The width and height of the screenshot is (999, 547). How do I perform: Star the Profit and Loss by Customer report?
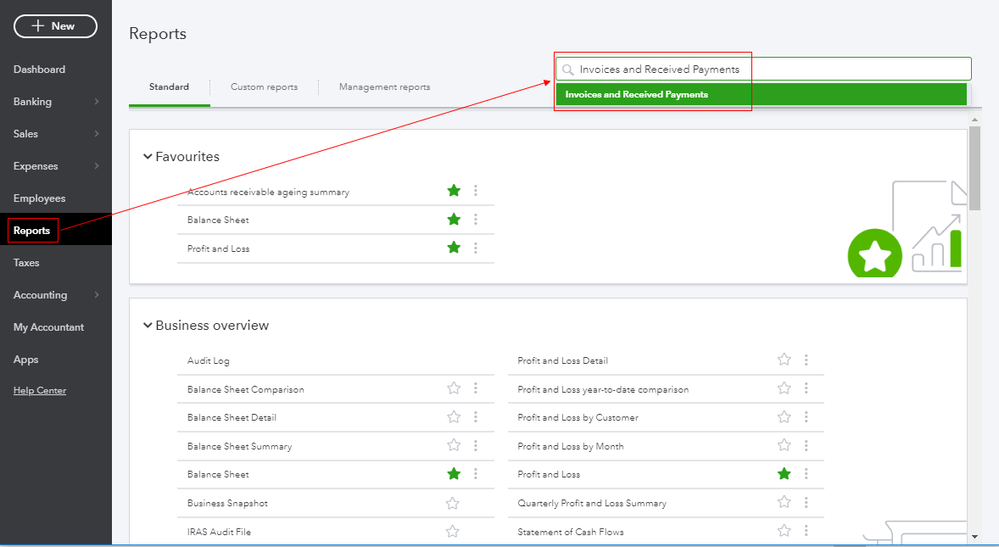pyautogui.click(x=784, y=417)
